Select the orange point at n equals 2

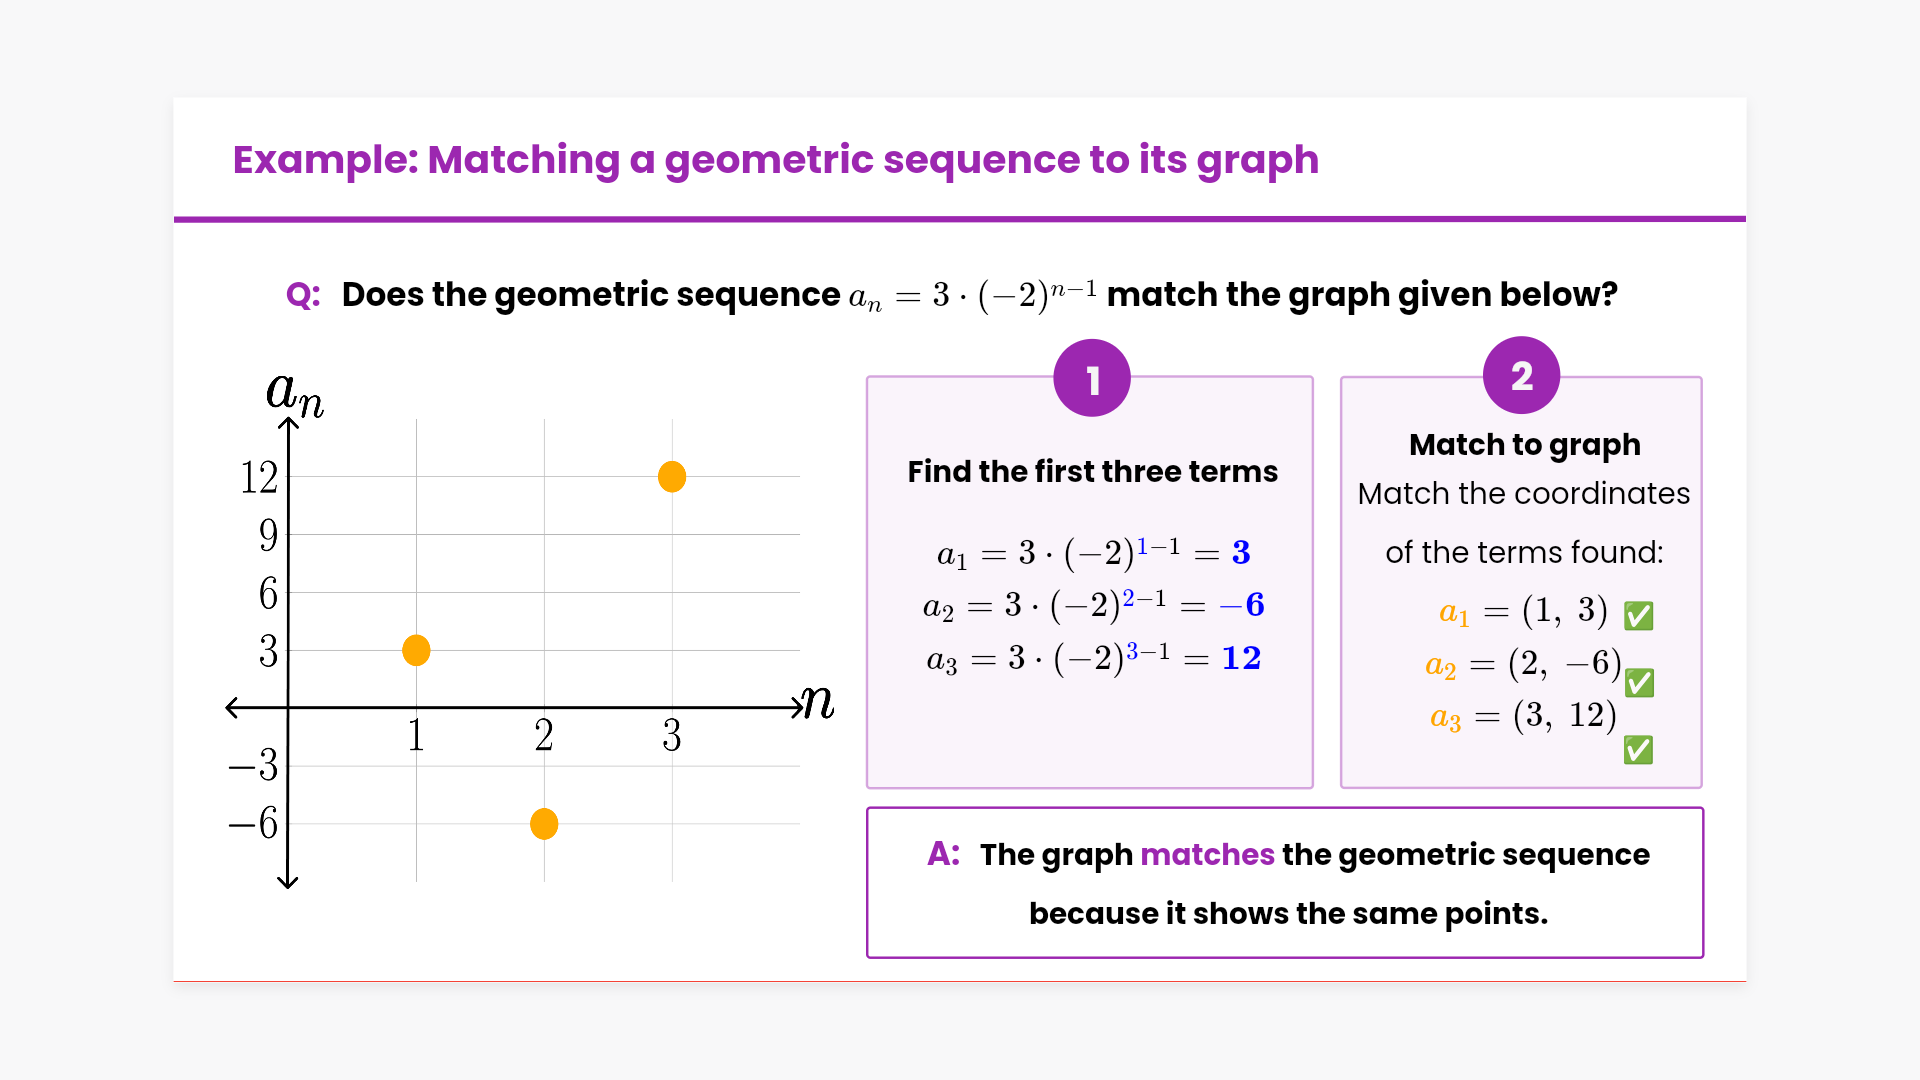544,824
